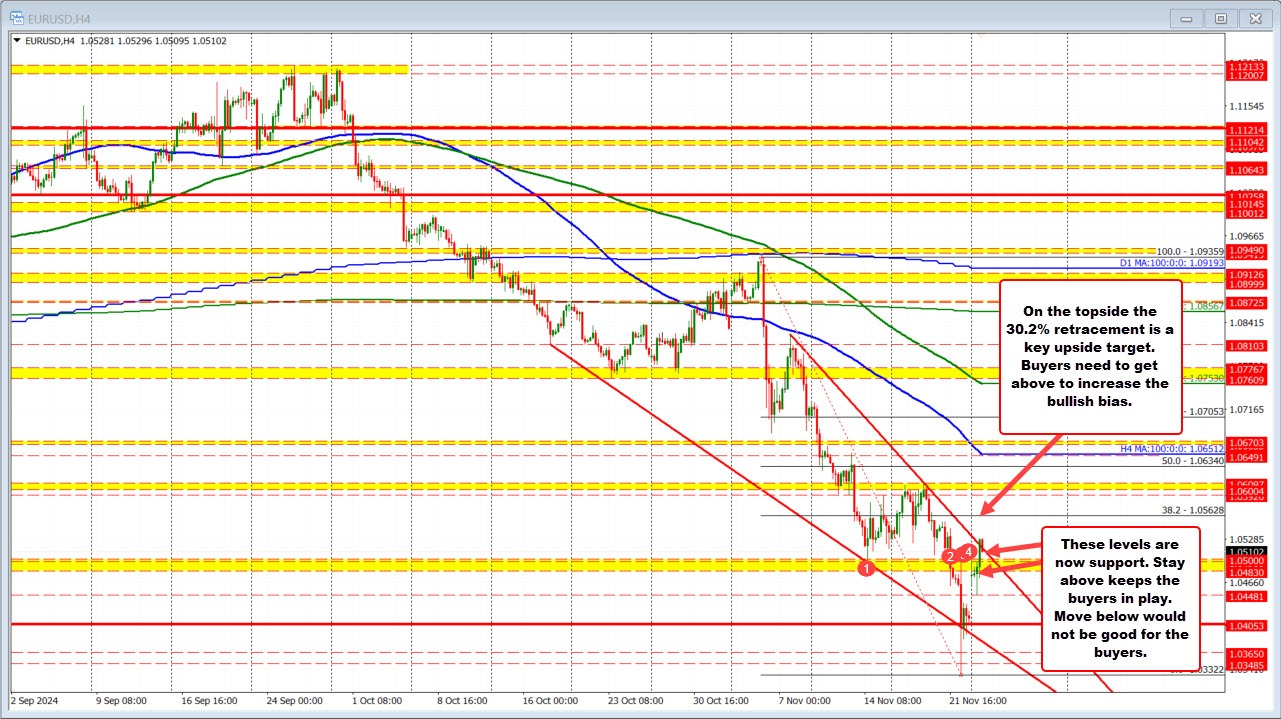
Task: Restore down the chart window
Action: click(x=1220, y=17)
